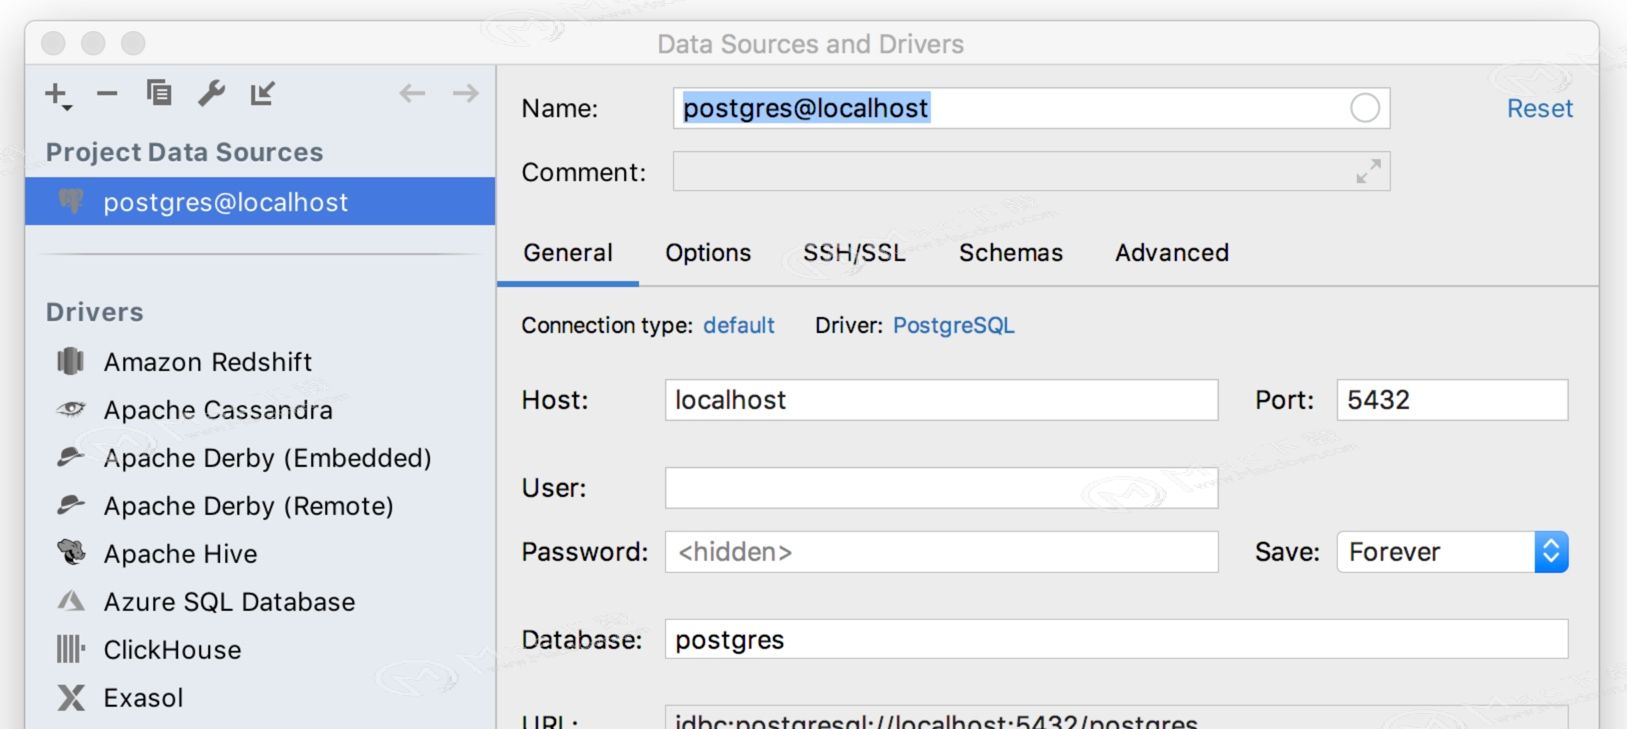Open the Save password dropdown showing Forever
This screenshot has height=729, width=1627.
click(x=1452, y=552)
